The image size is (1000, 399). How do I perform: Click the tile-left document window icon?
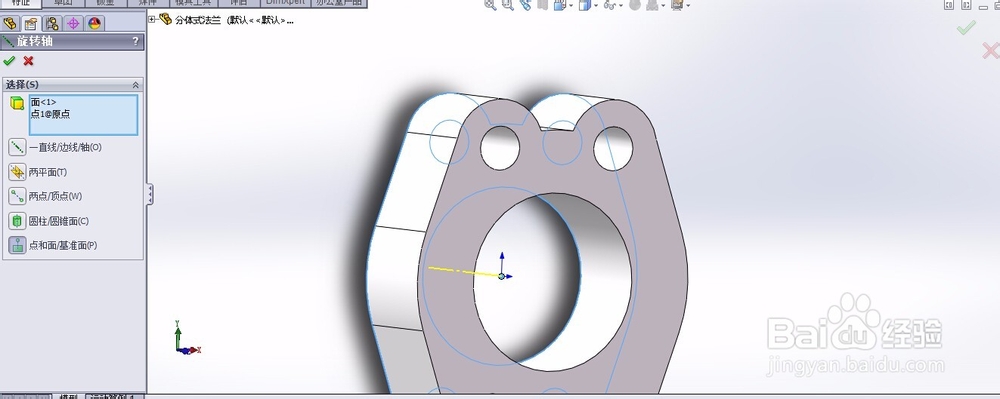tap(950, 4)
